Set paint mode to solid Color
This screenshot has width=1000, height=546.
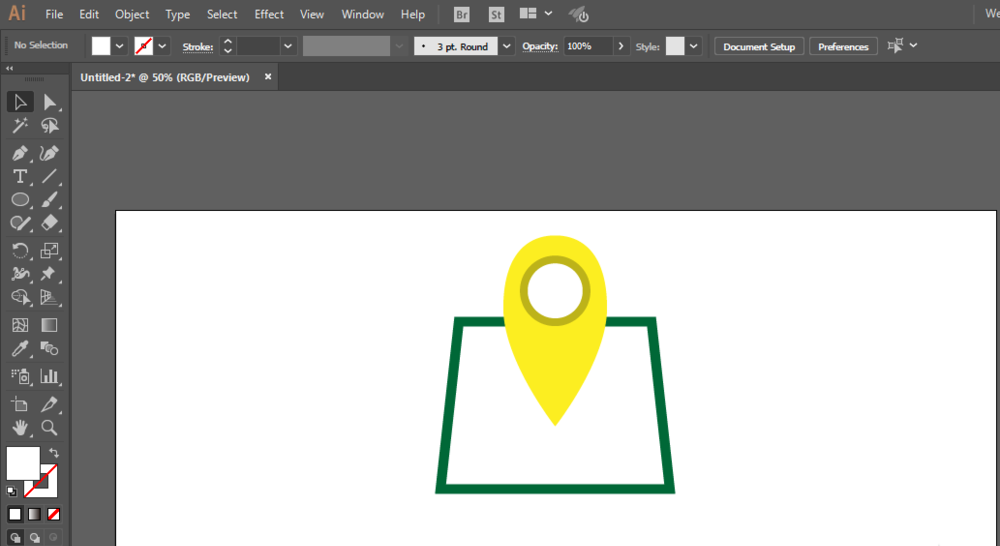15,514
